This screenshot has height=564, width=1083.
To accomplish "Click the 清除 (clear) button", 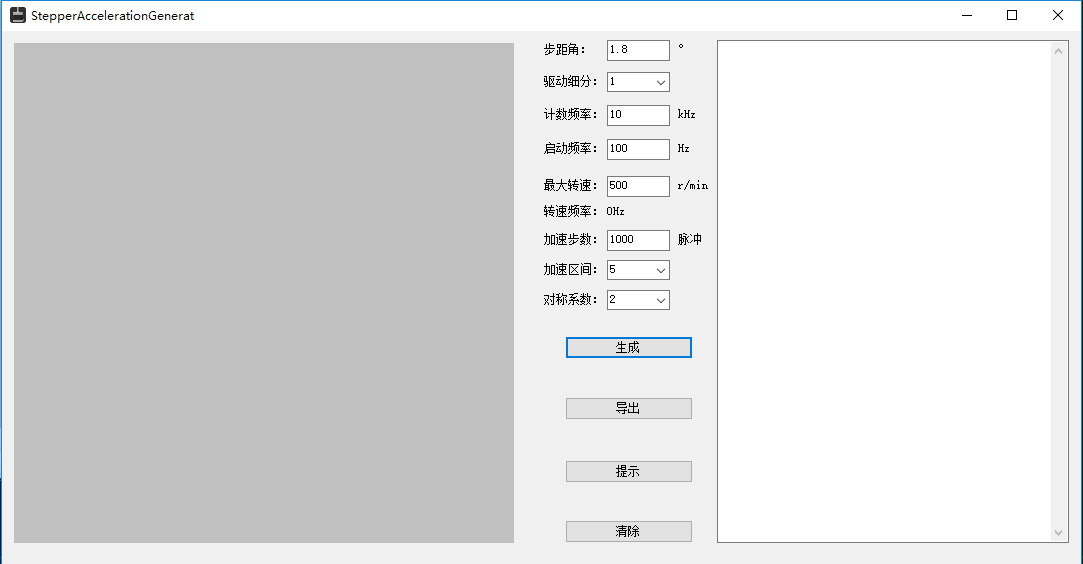I will pyautogui.click(x=629, y=532).
